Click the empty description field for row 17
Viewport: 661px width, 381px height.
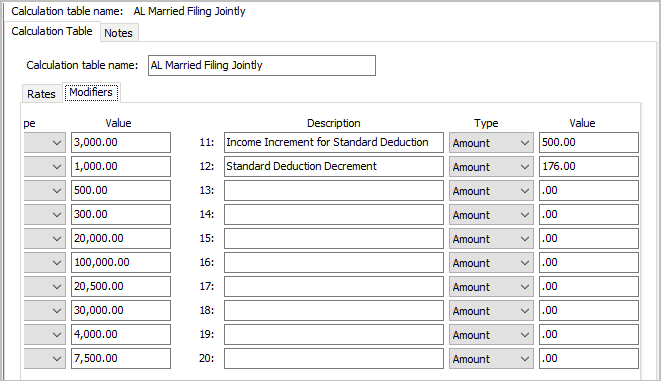pyautogui.click(x=334, y=287)
